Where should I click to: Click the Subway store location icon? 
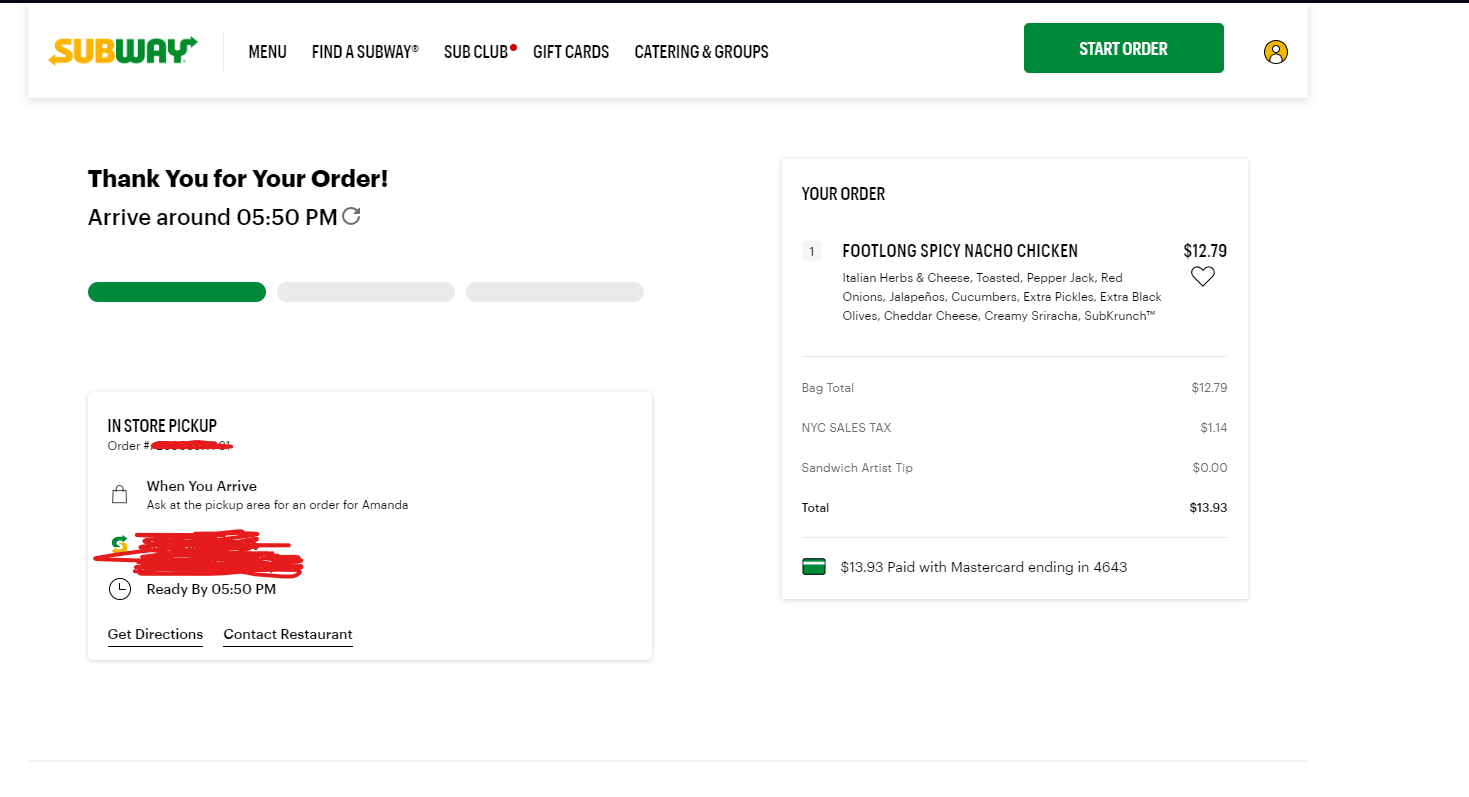[x=119, y=544]
